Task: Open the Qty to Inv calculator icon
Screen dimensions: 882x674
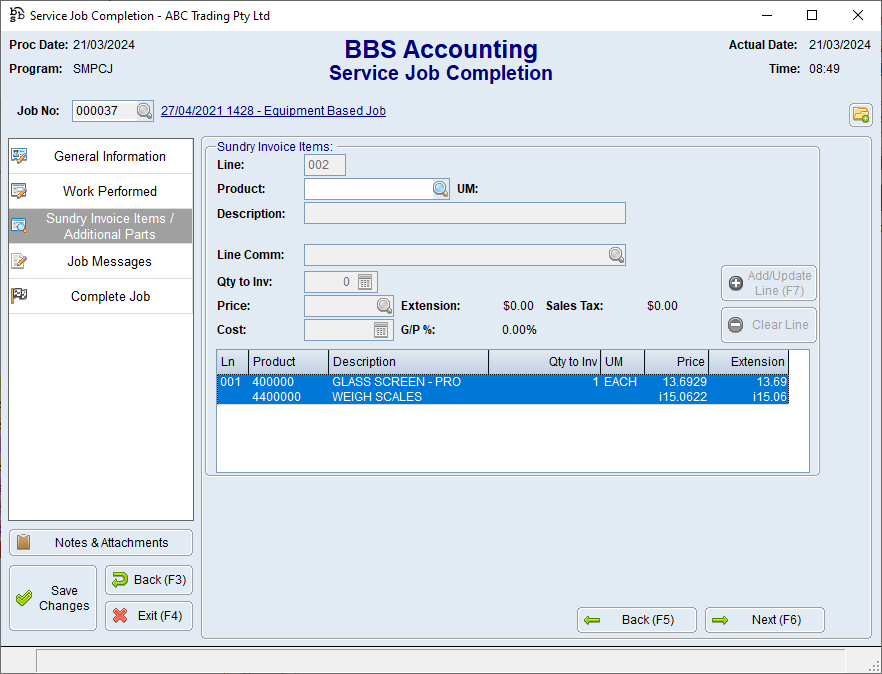Action: pos(366,282)
